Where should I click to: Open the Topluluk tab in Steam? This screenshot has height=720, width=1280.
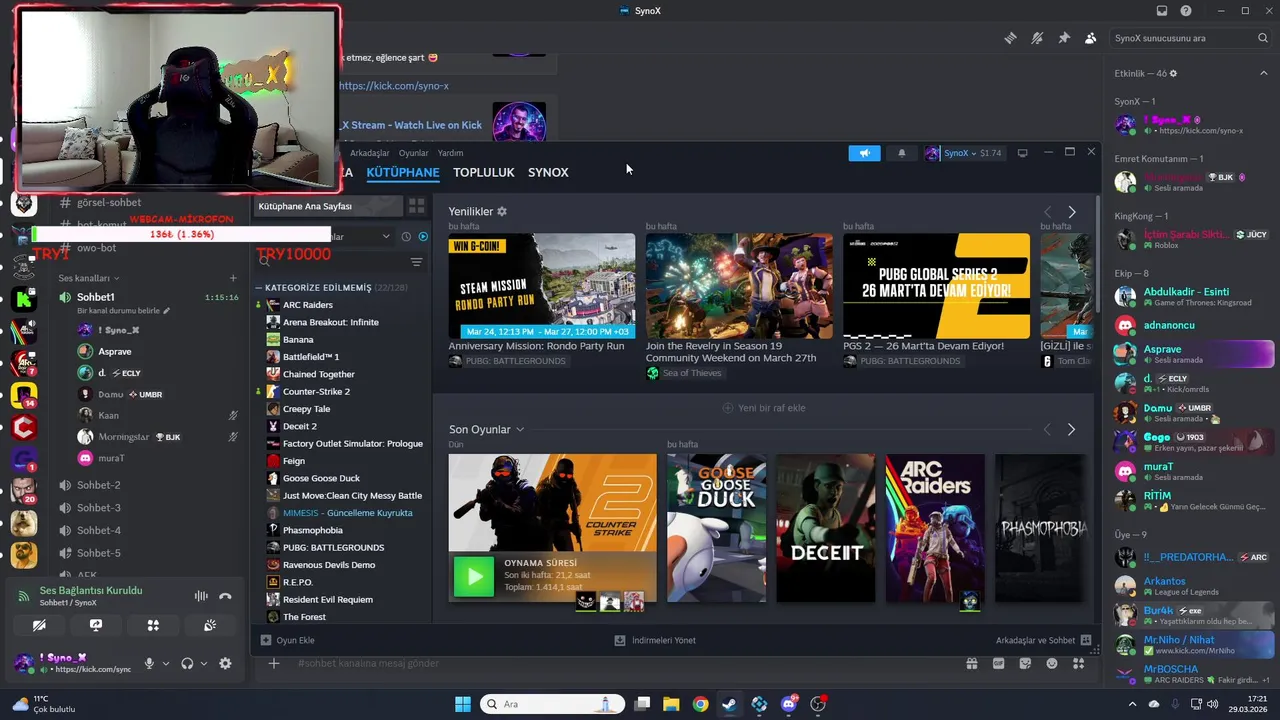[x=484, y=172]
